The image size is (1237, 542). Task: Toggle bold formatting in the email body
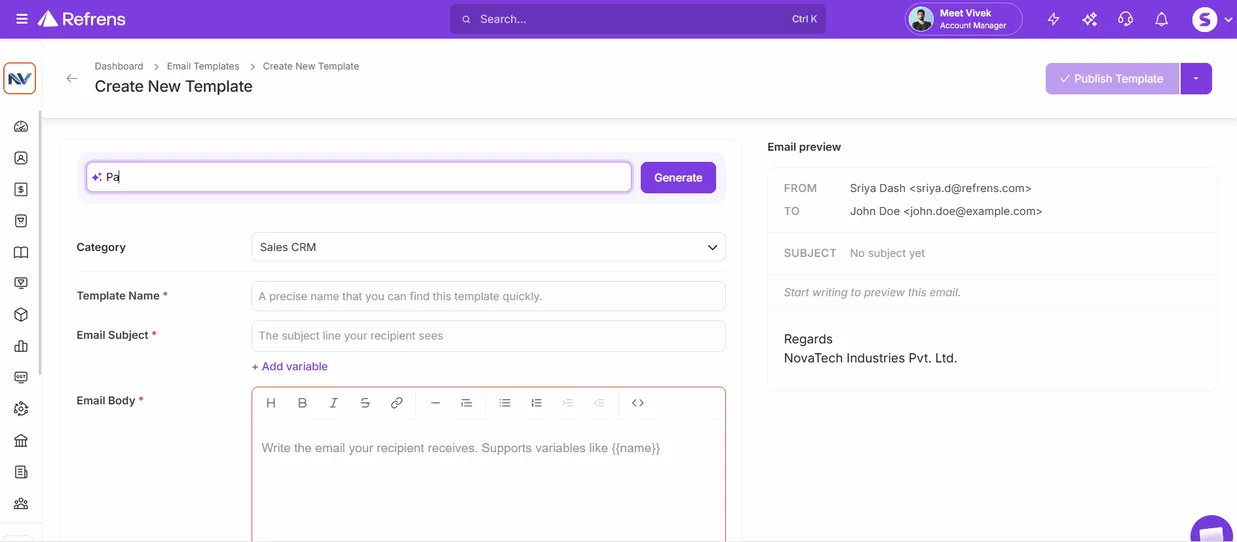[x=302, y=403]
